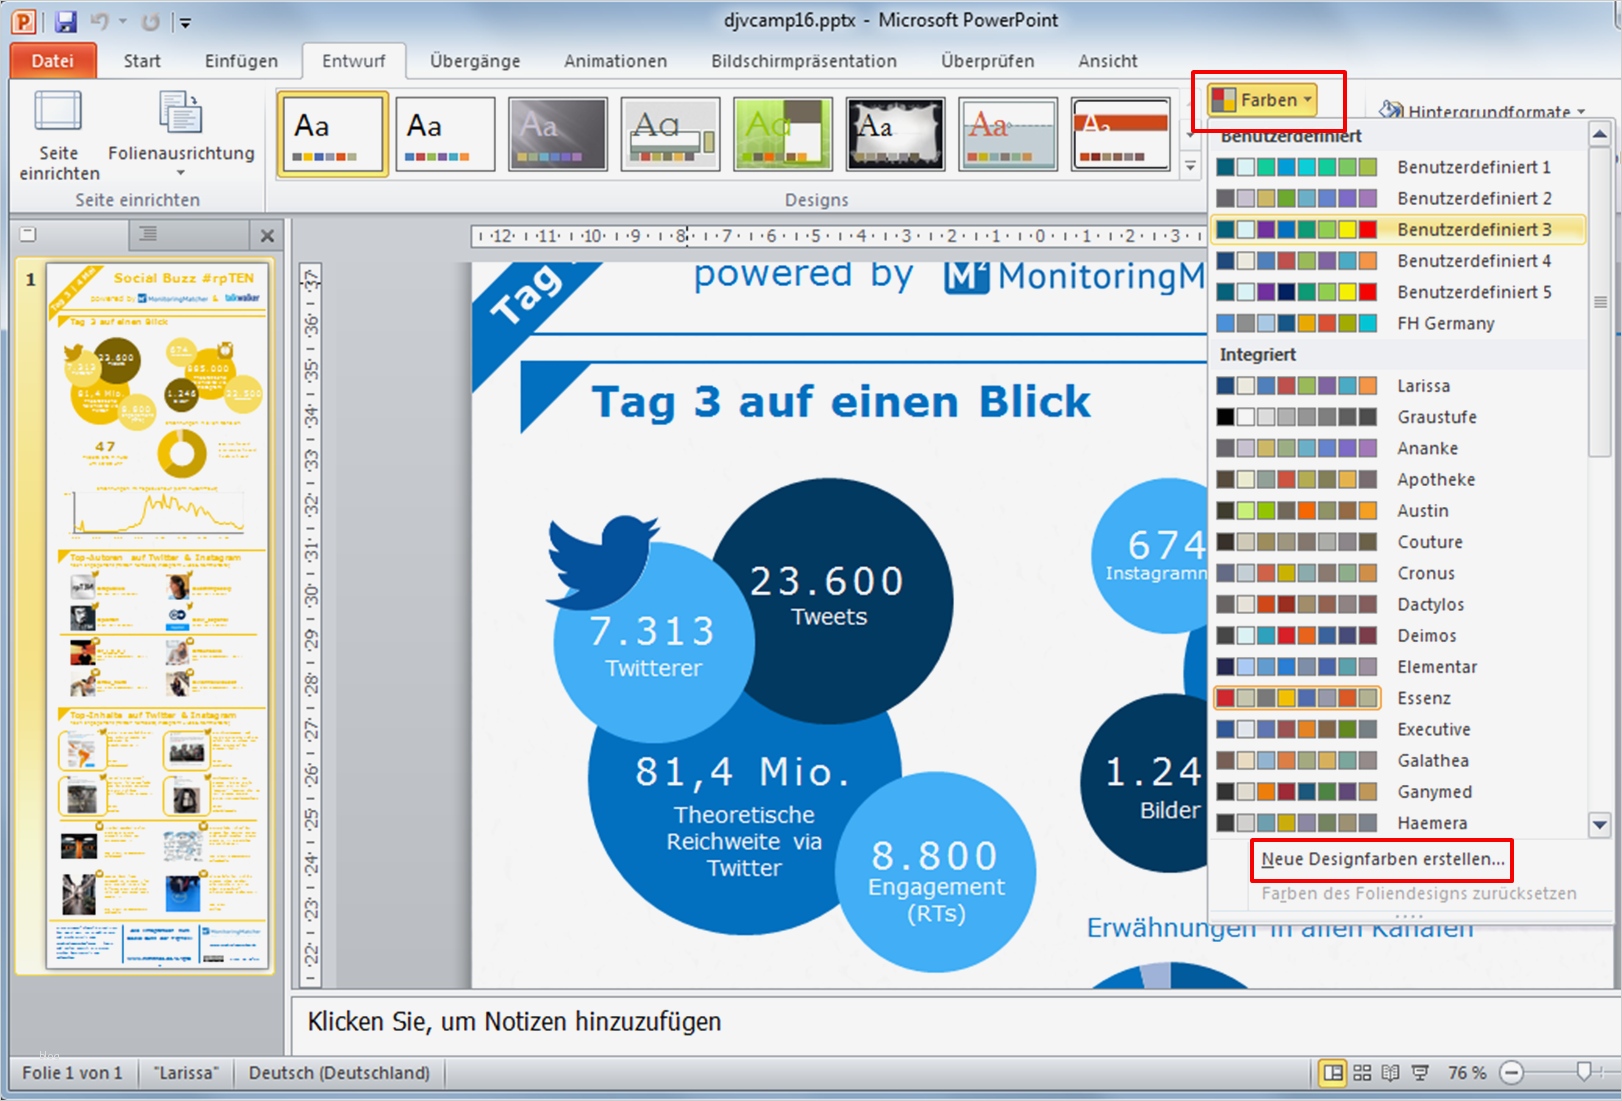
Task: Open the Ansicht ribbon tab
Action: 1107,61
